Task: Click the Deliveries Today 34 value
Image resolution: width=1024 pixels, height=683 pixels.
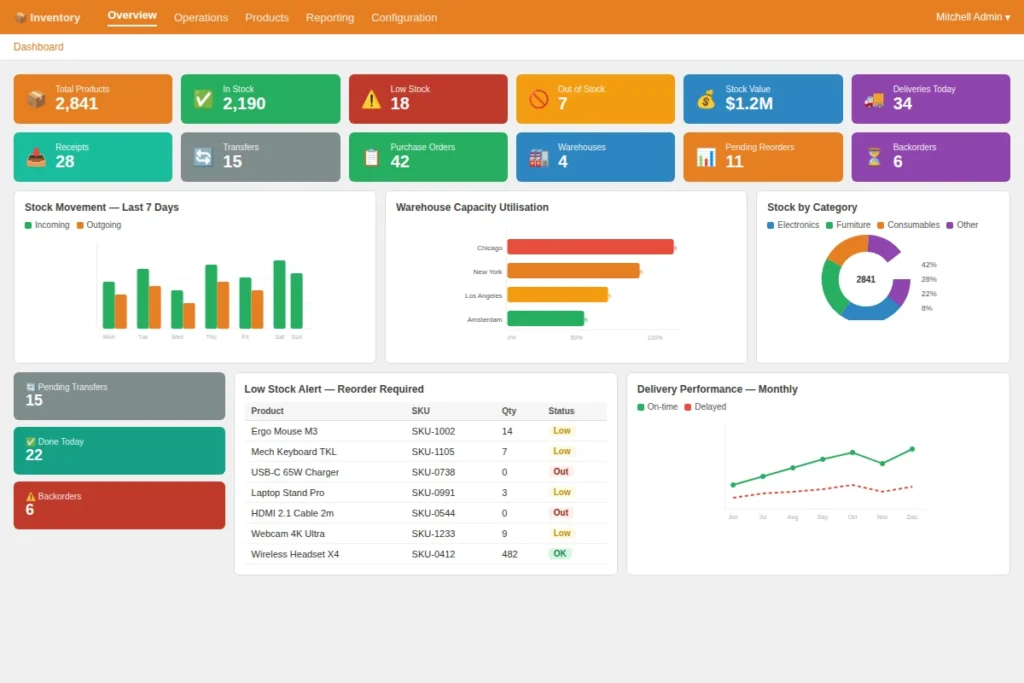Action: pos(903,104)
